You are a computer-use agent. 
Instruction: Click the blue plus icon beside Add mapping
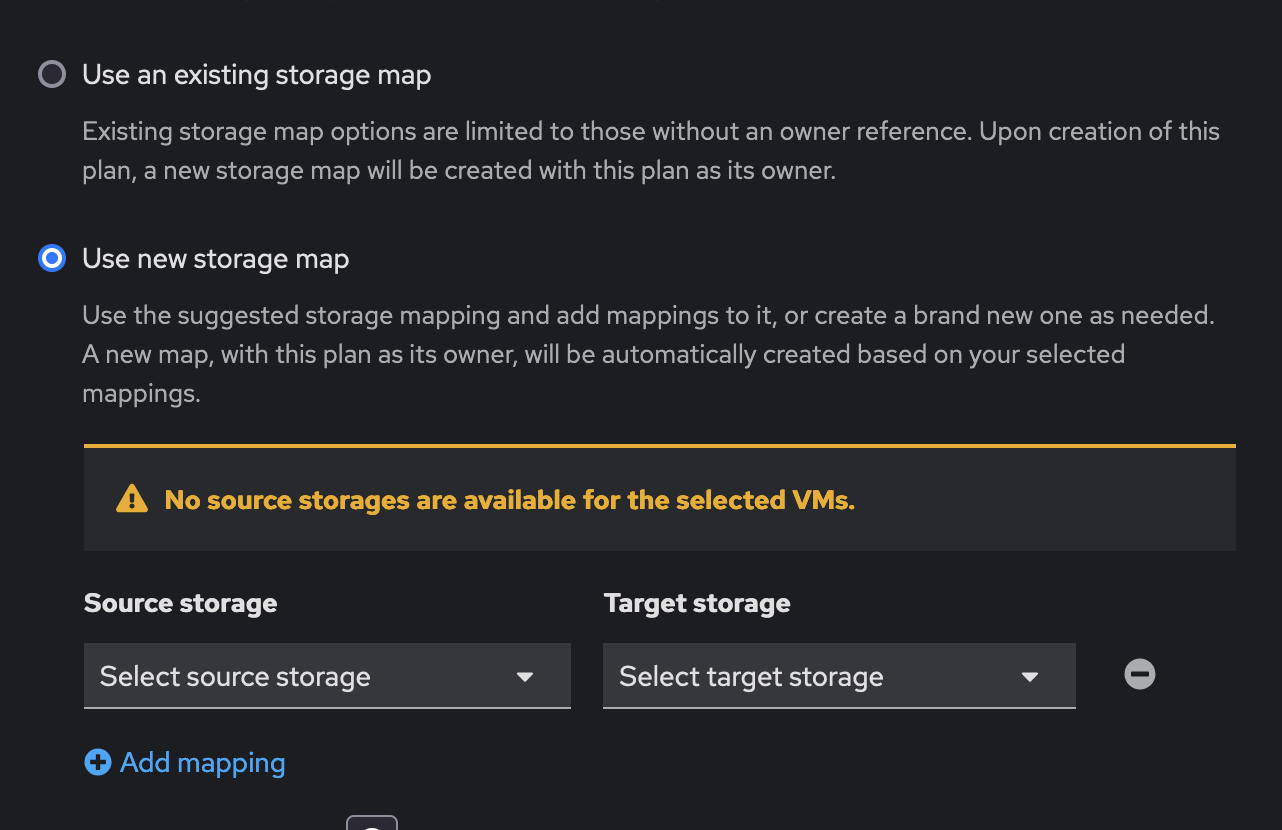click(97, 763)
